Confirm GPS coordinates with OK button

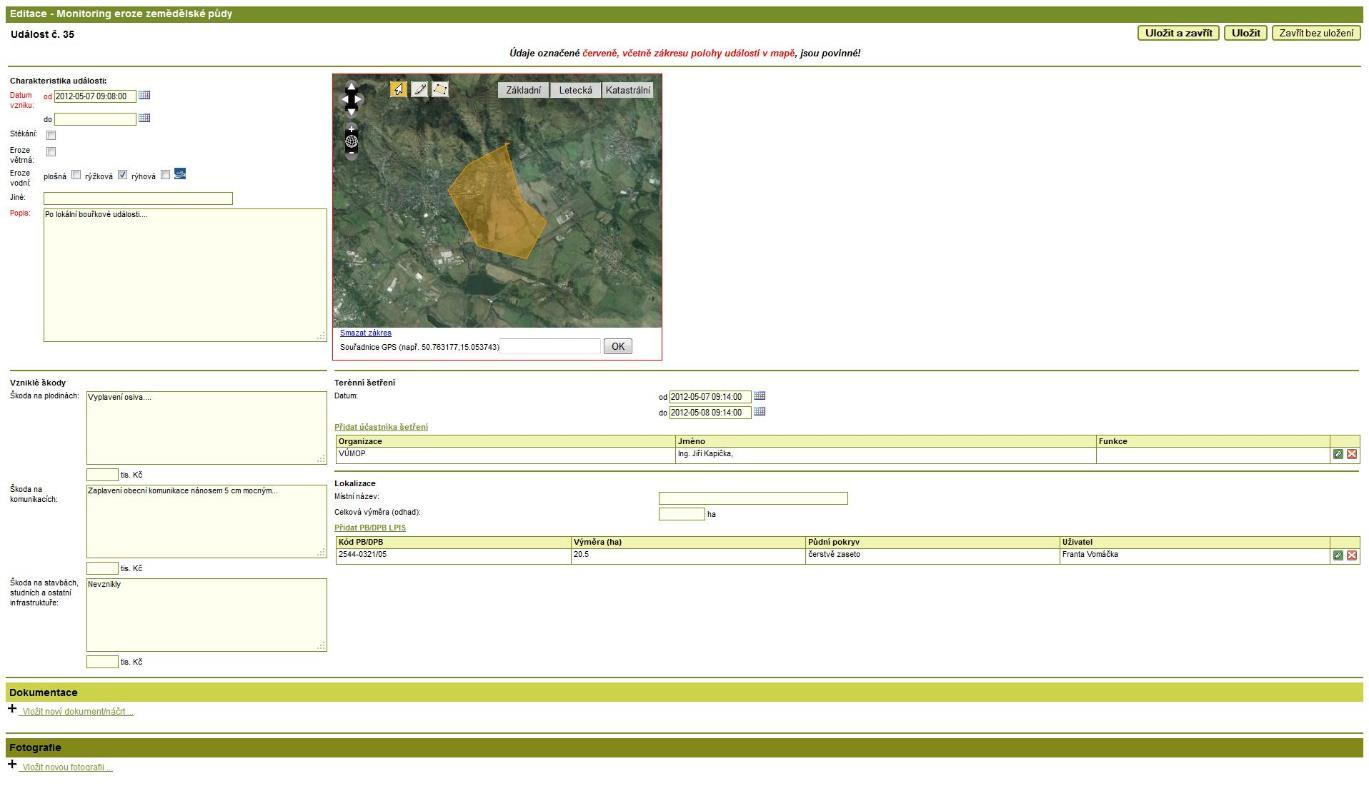(x=618, y=346)
